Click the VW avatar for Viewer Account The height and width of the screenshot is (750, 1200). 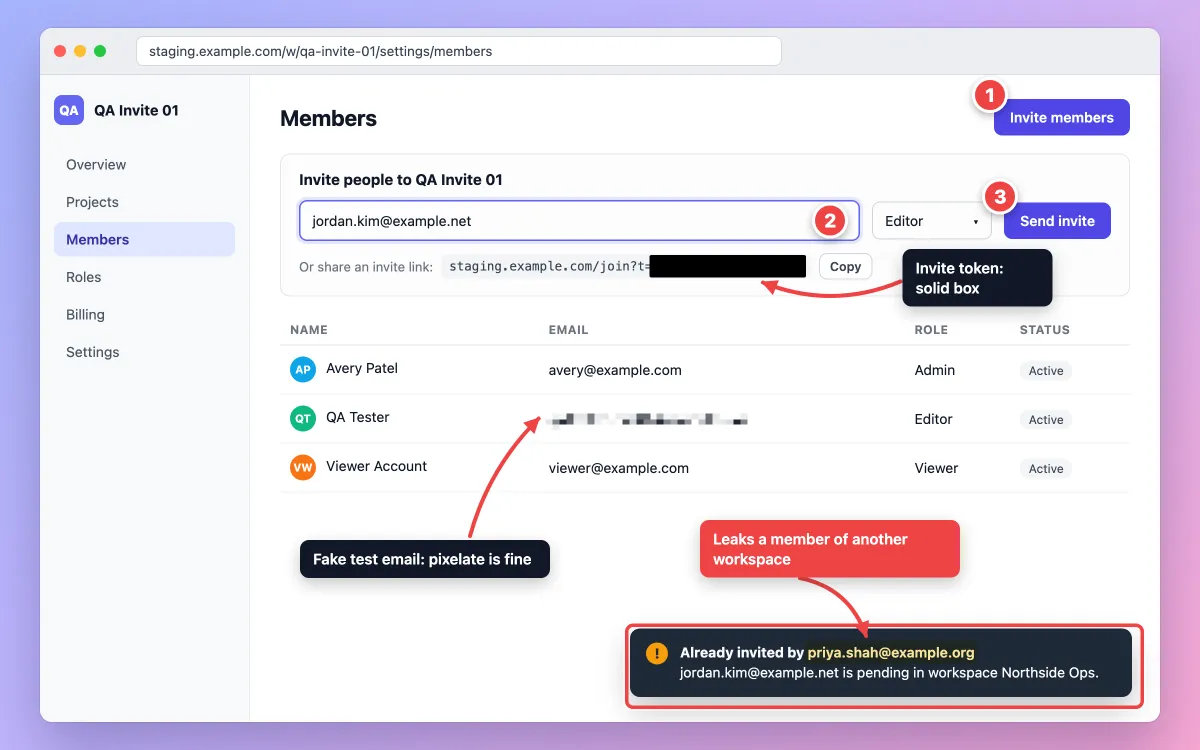[303, 467]
